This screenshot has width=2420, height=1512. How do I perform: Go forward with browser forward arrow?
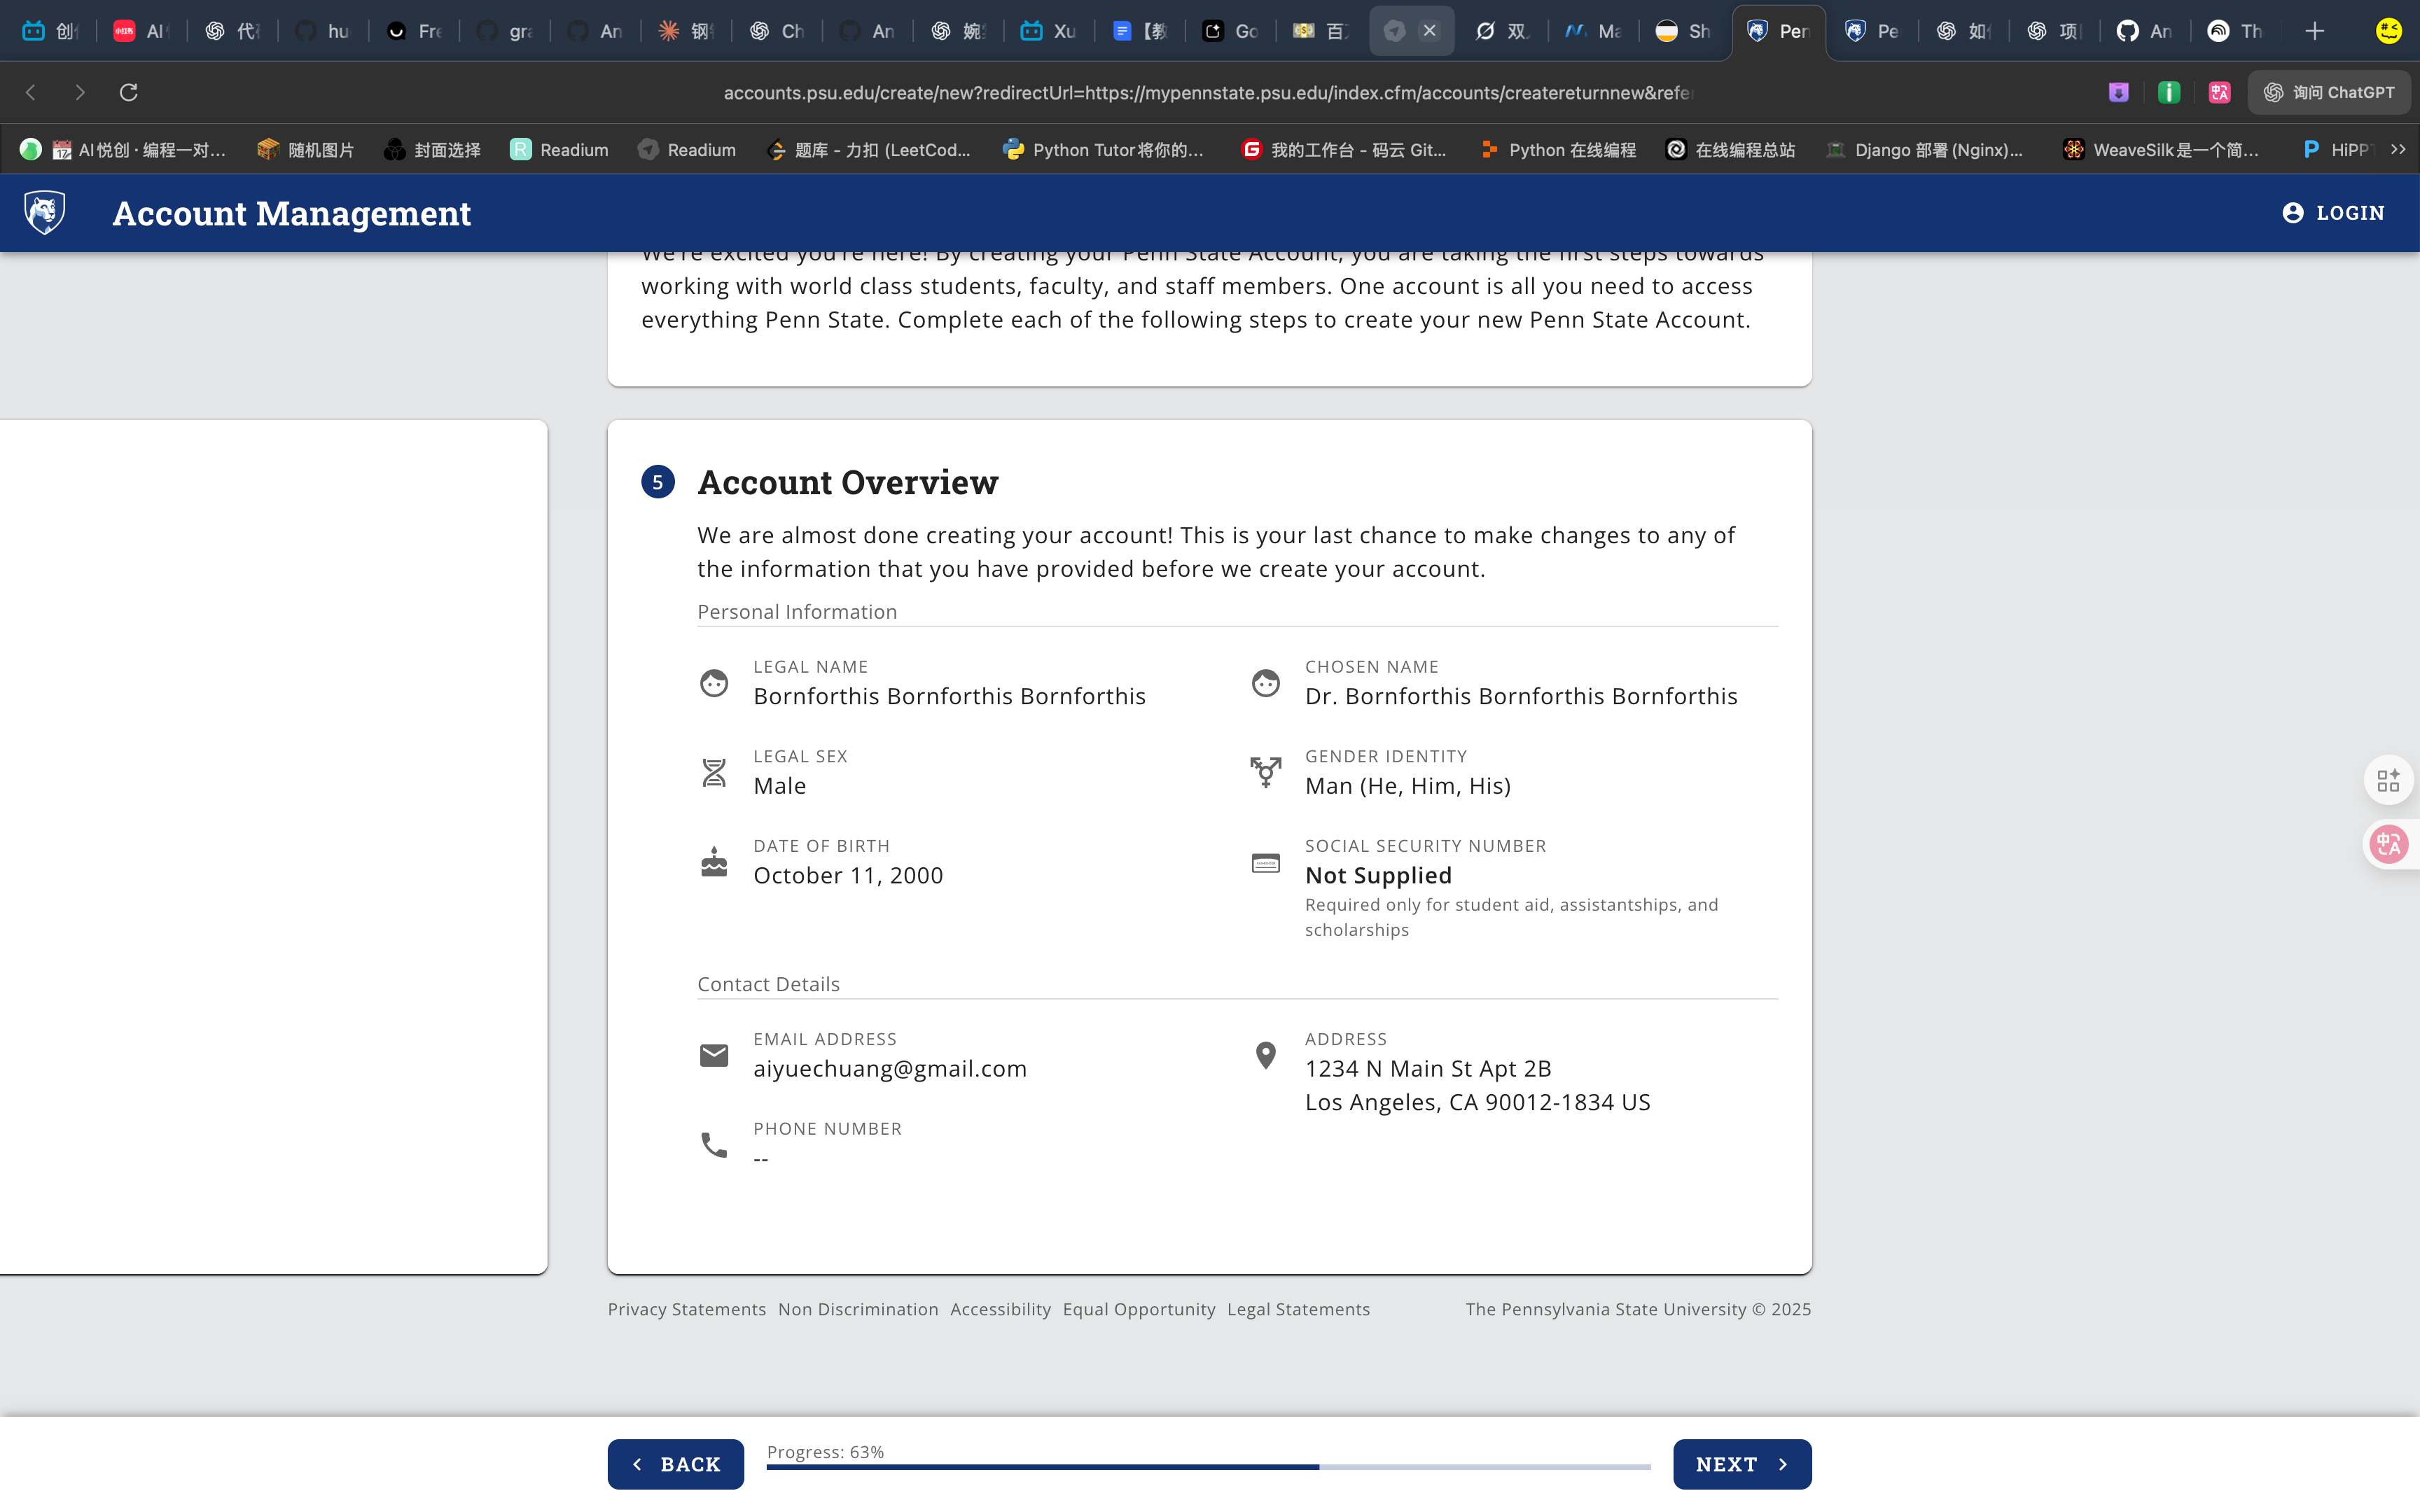(80, 92)
